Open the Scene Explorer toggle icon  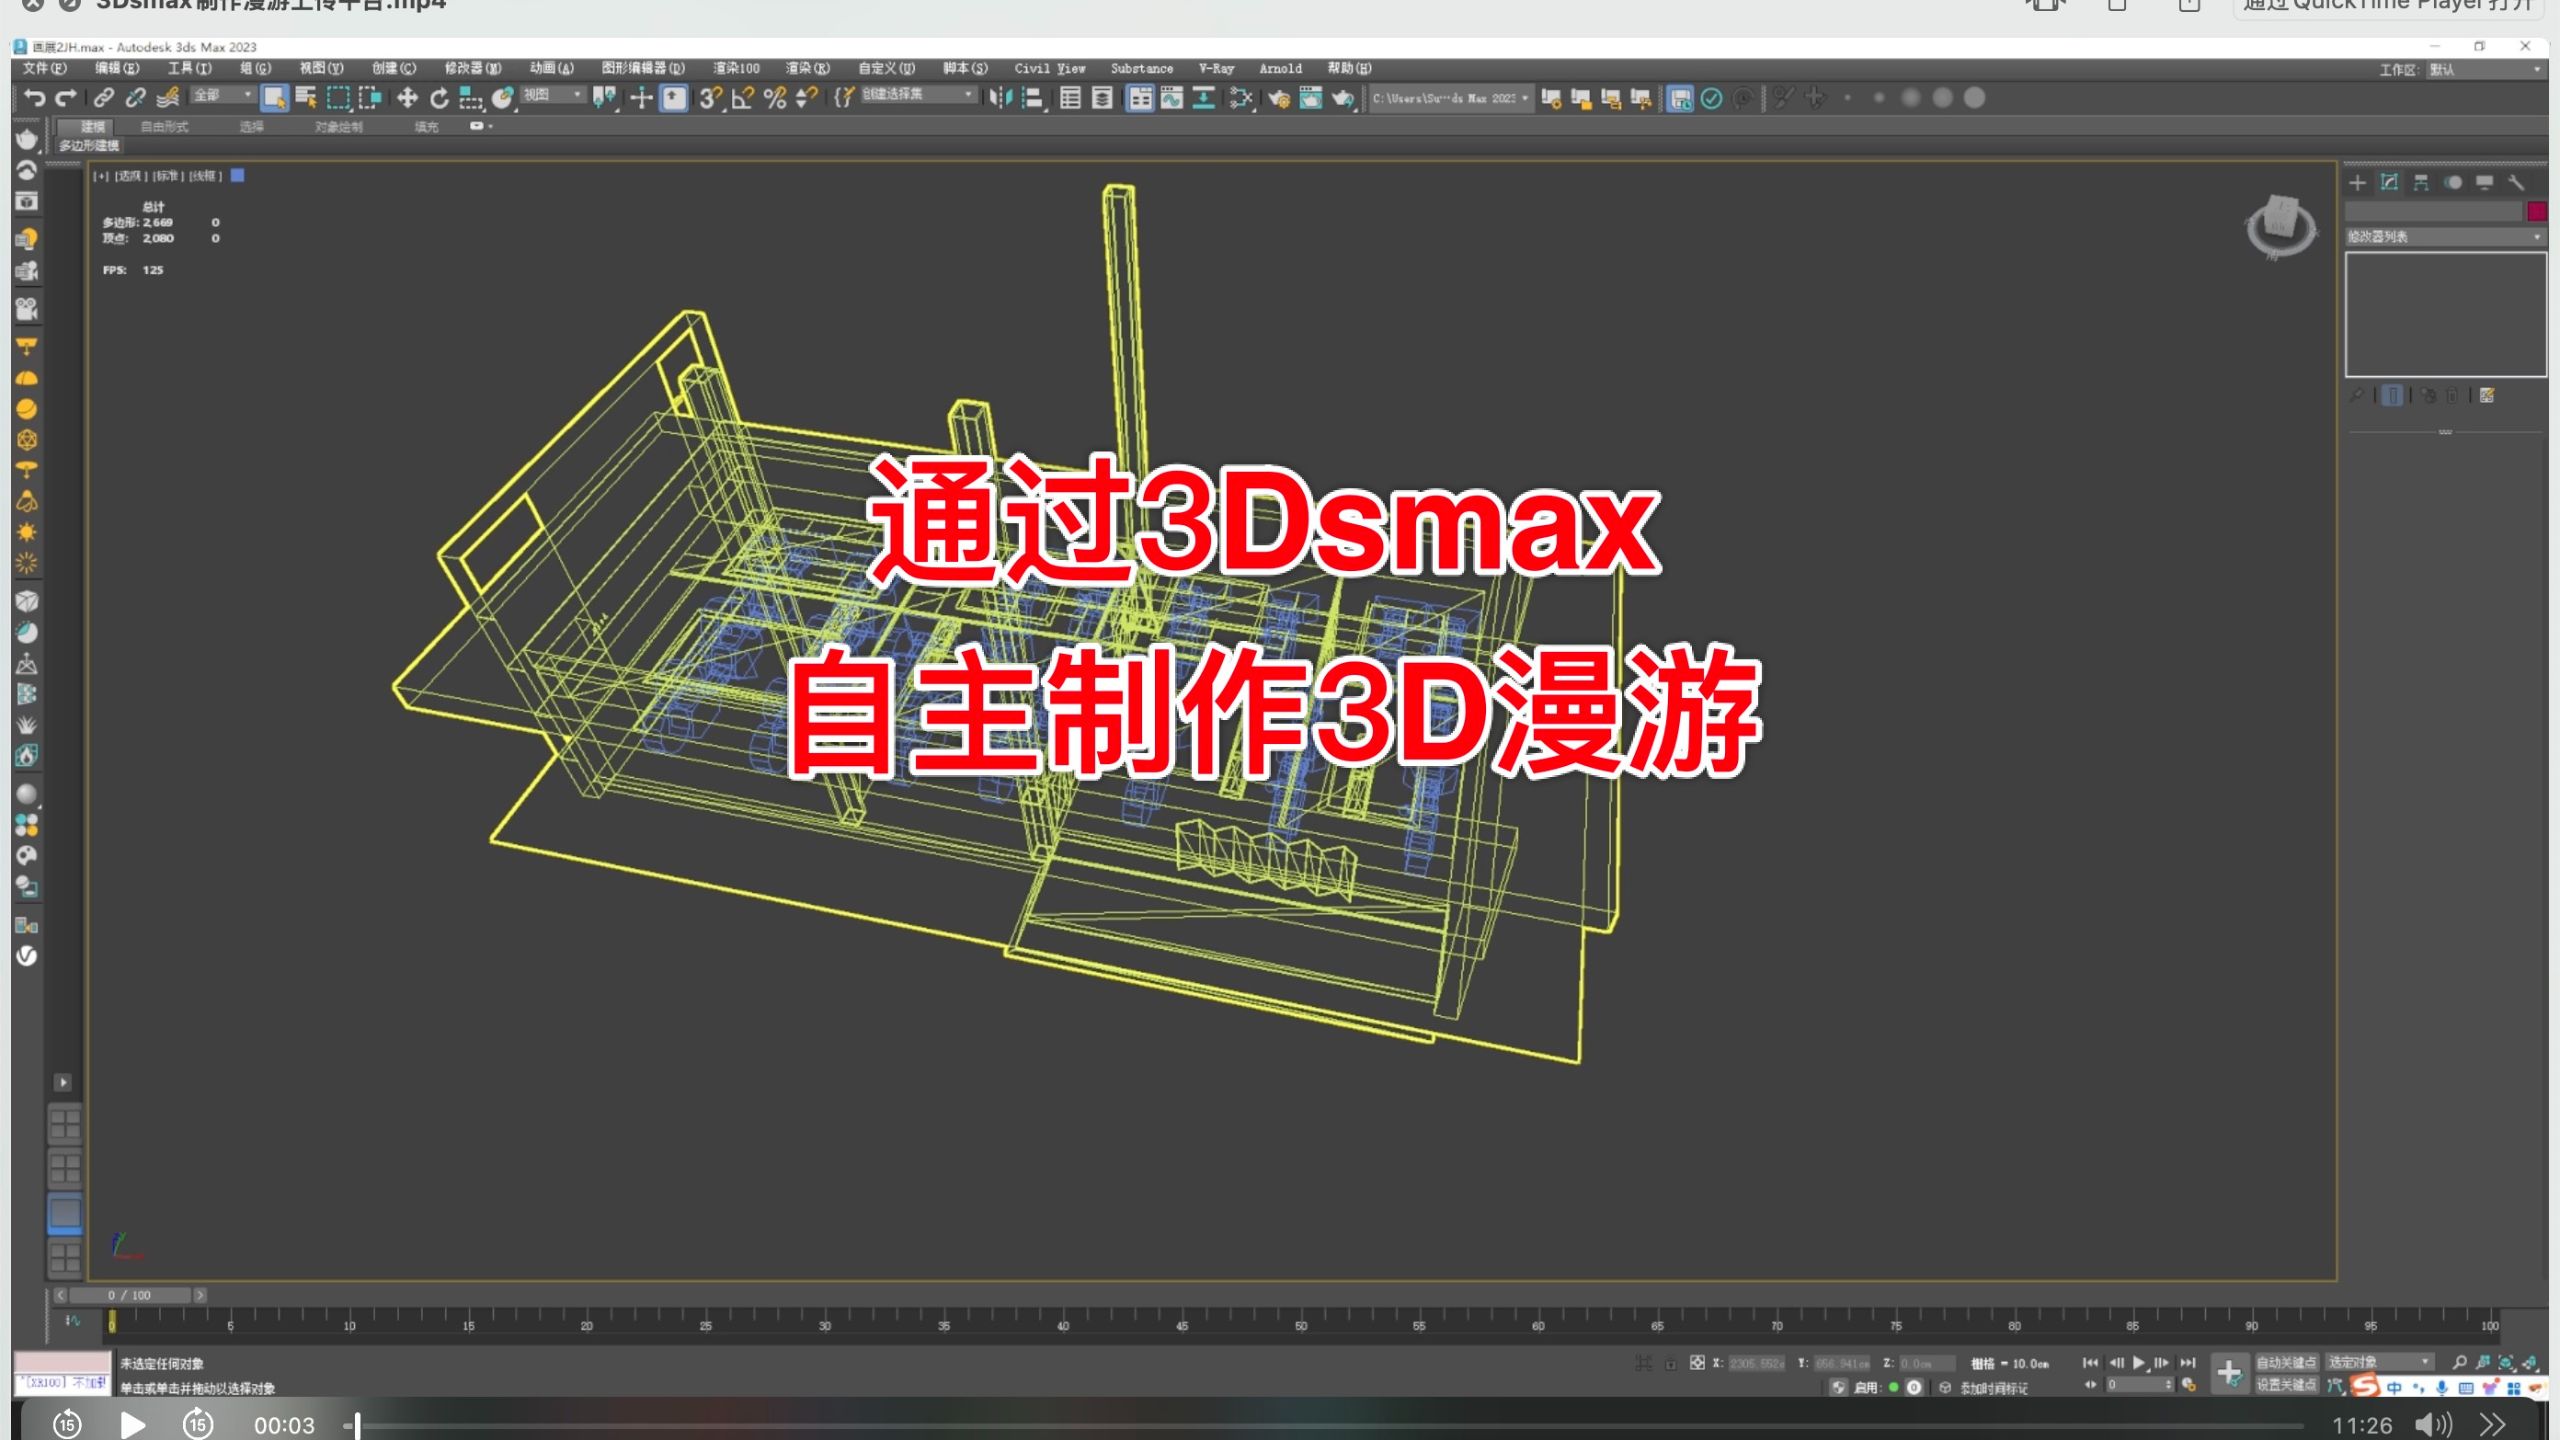(x=1070, y=97)
